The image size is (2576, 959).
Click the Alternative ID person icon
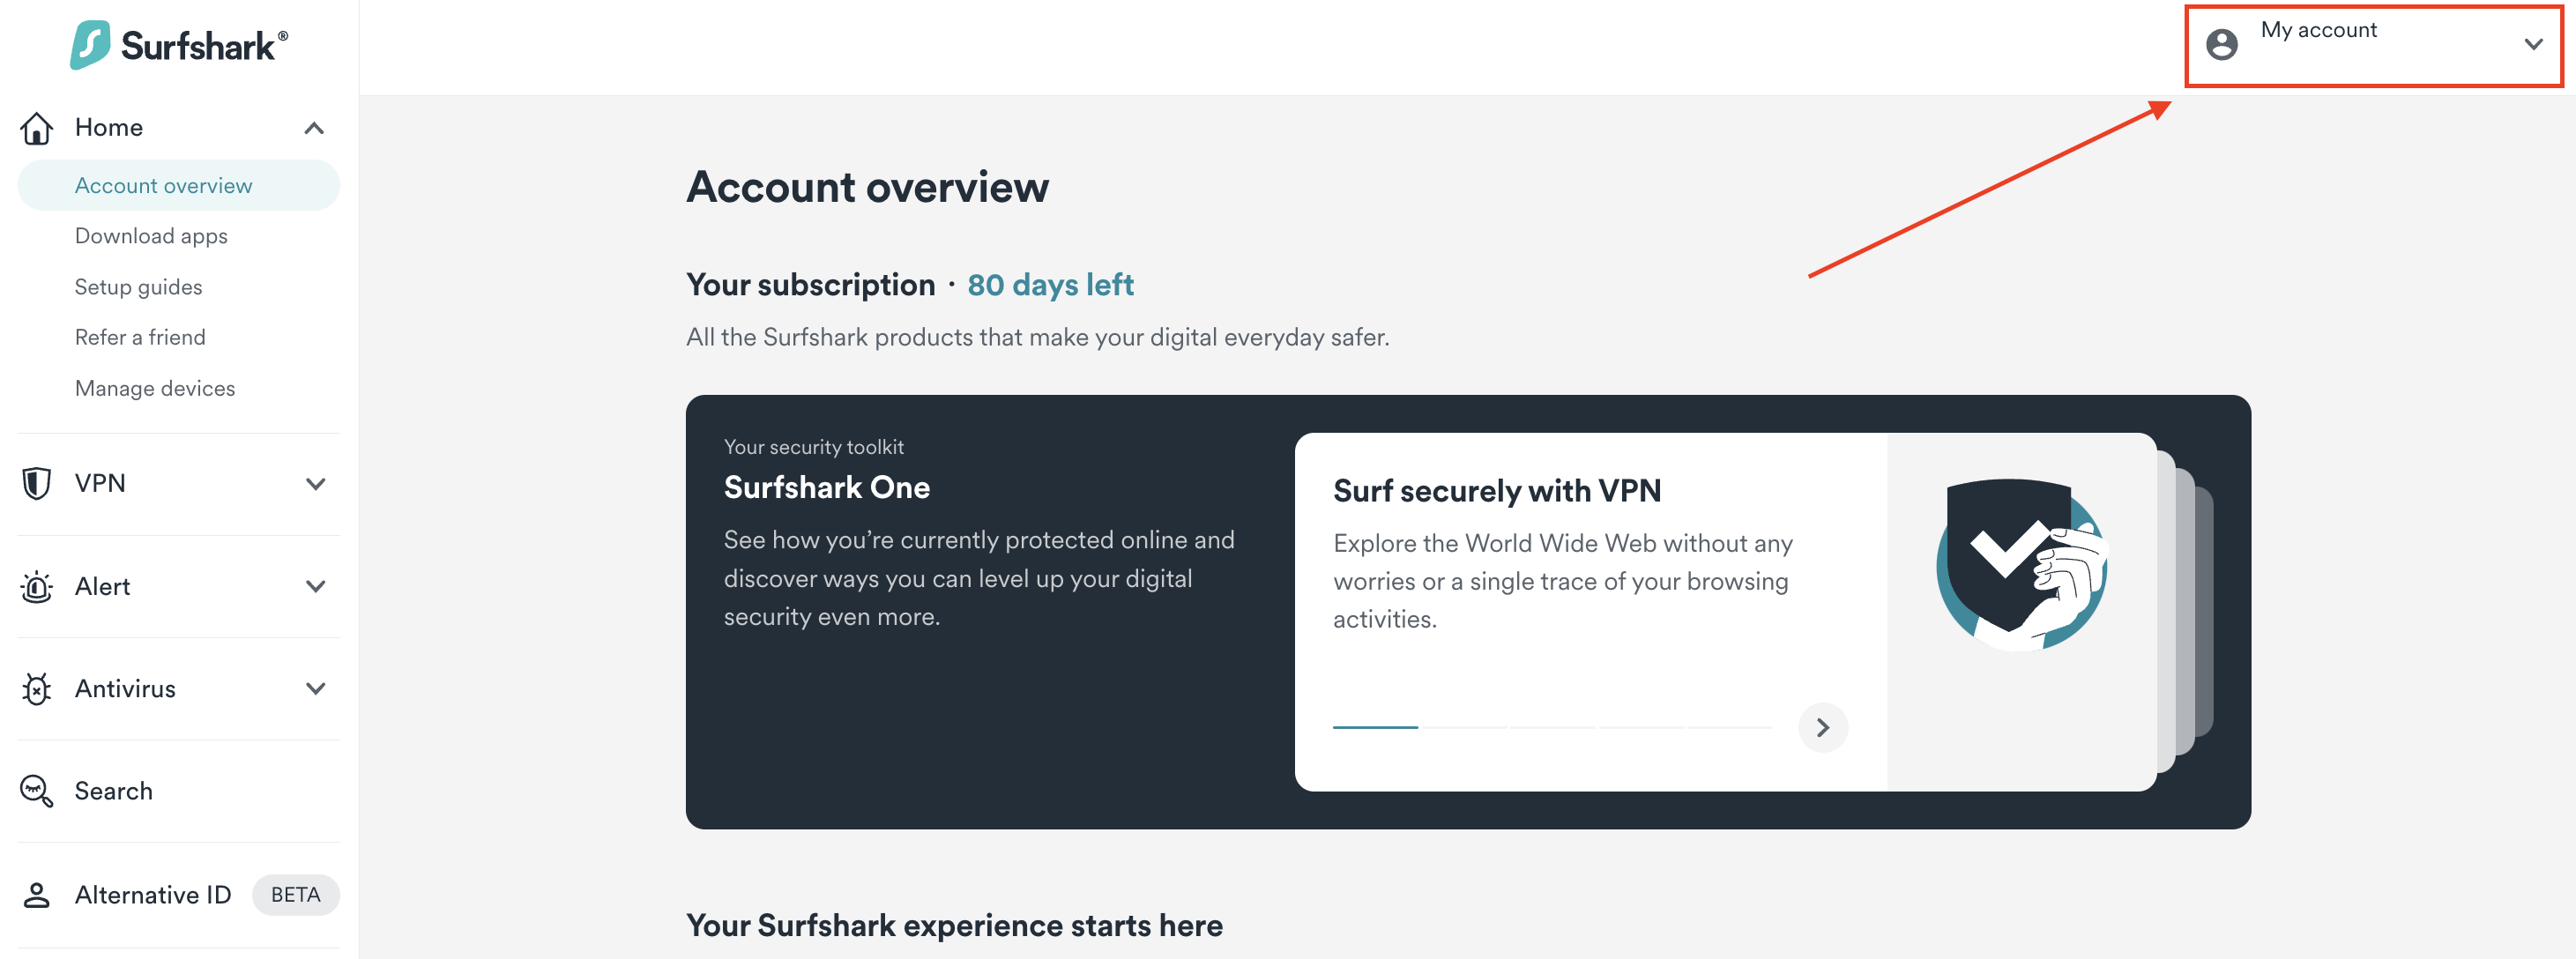37,895
